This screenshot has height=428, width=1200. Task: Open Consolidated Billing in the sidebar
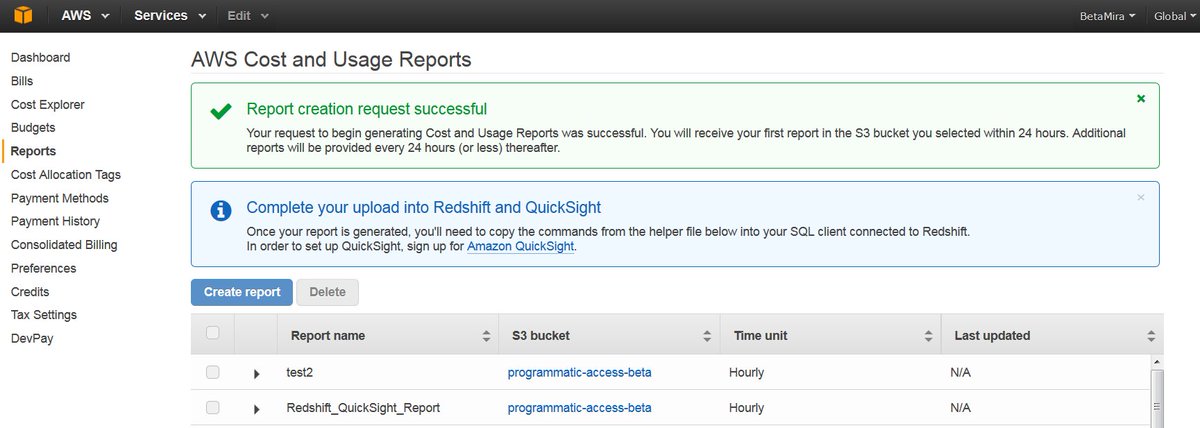[64, 245]
